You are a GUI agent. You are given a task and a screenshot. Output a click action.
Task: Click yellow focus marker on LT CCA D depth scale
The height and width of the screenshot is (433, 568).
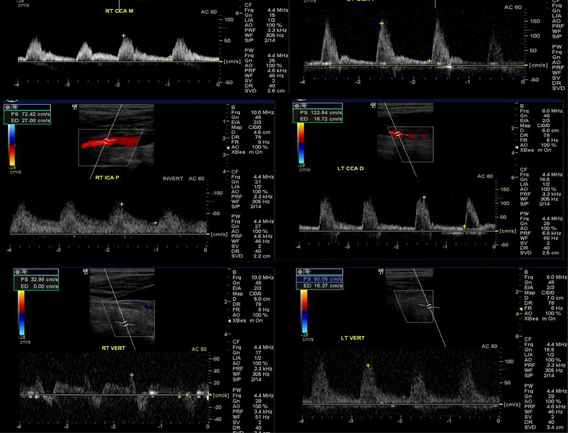pyautogui.click(x=517, y=147)
